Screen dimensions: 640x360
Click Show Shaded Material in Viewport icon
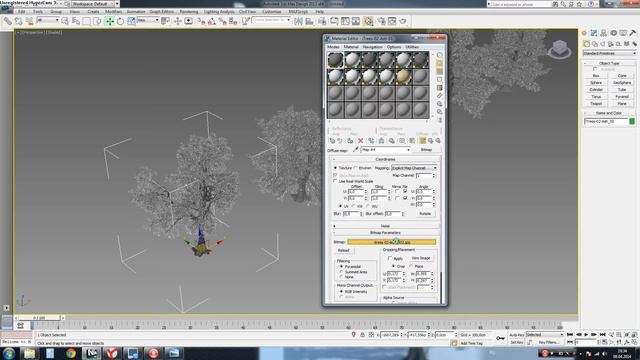click(x=413, y=141)
